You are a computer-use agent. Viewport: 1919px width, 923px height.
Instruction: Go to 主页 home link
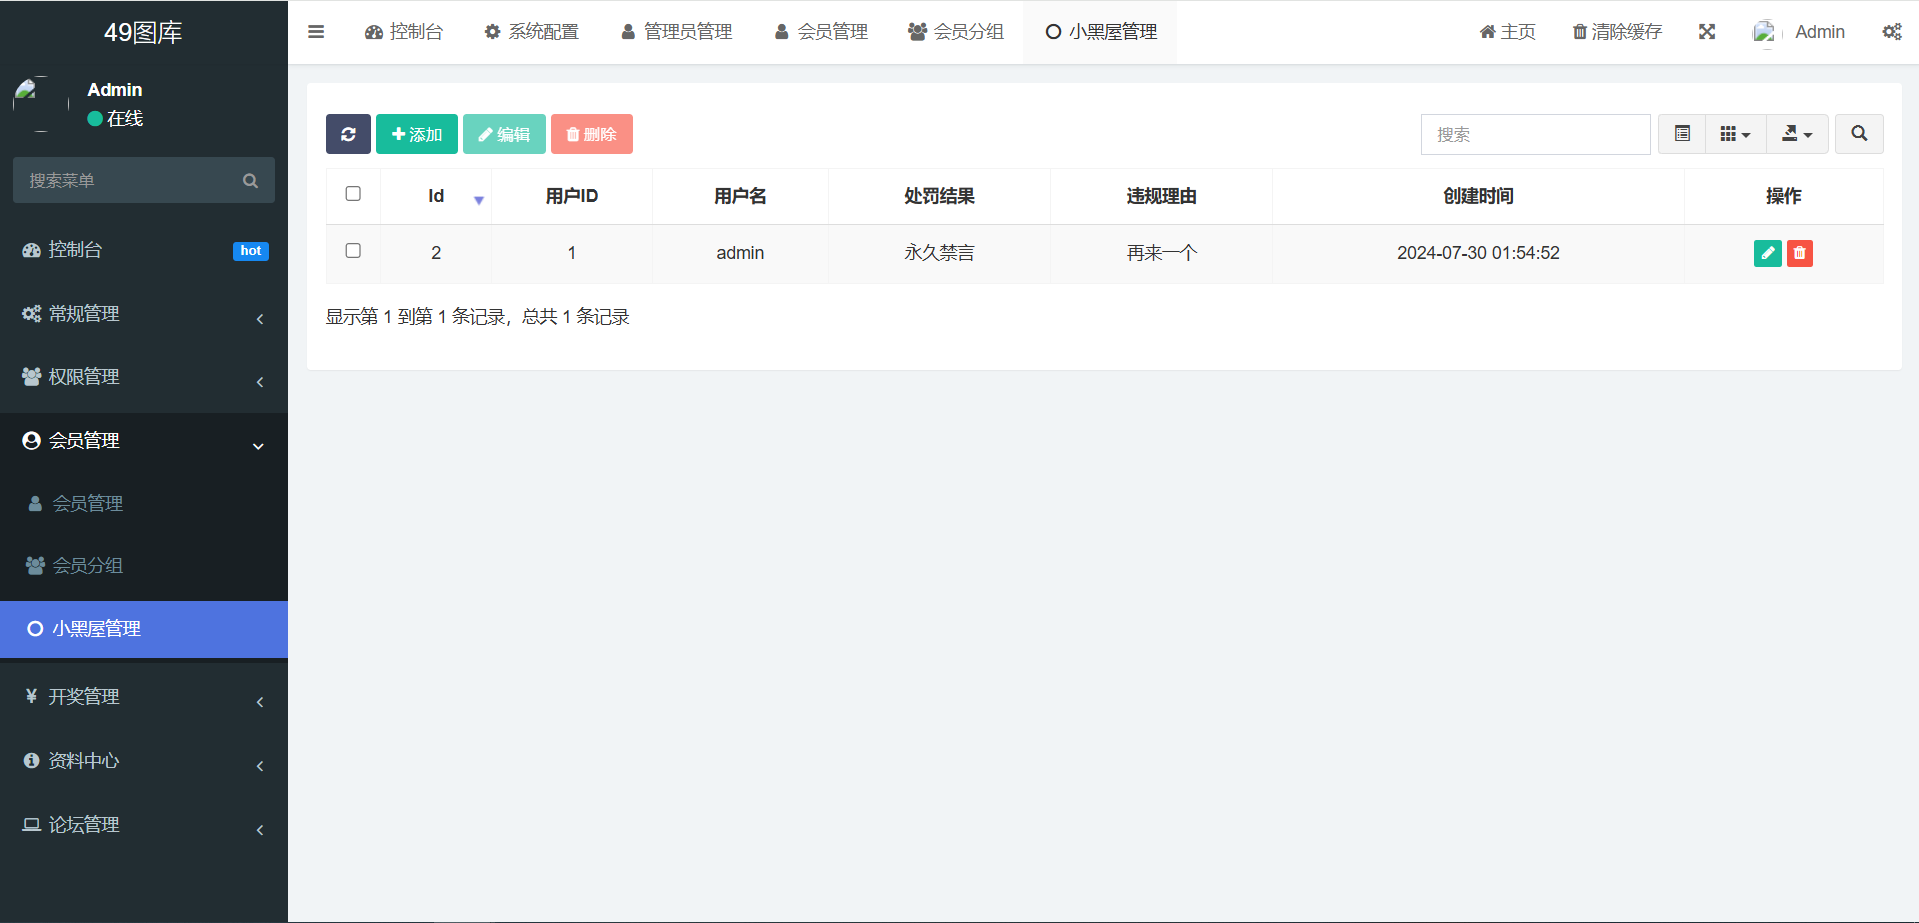coord(1507,32)
